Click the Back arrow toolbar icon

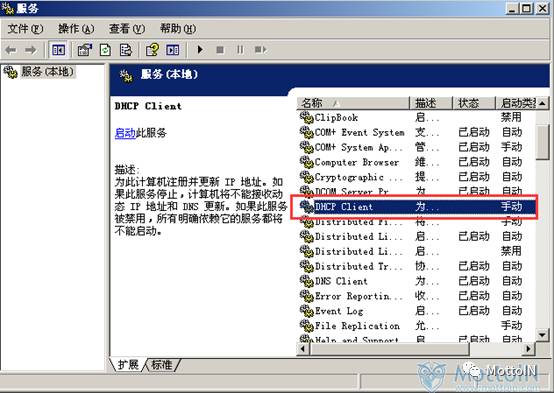pyautogui.click(x=11, y=50)
